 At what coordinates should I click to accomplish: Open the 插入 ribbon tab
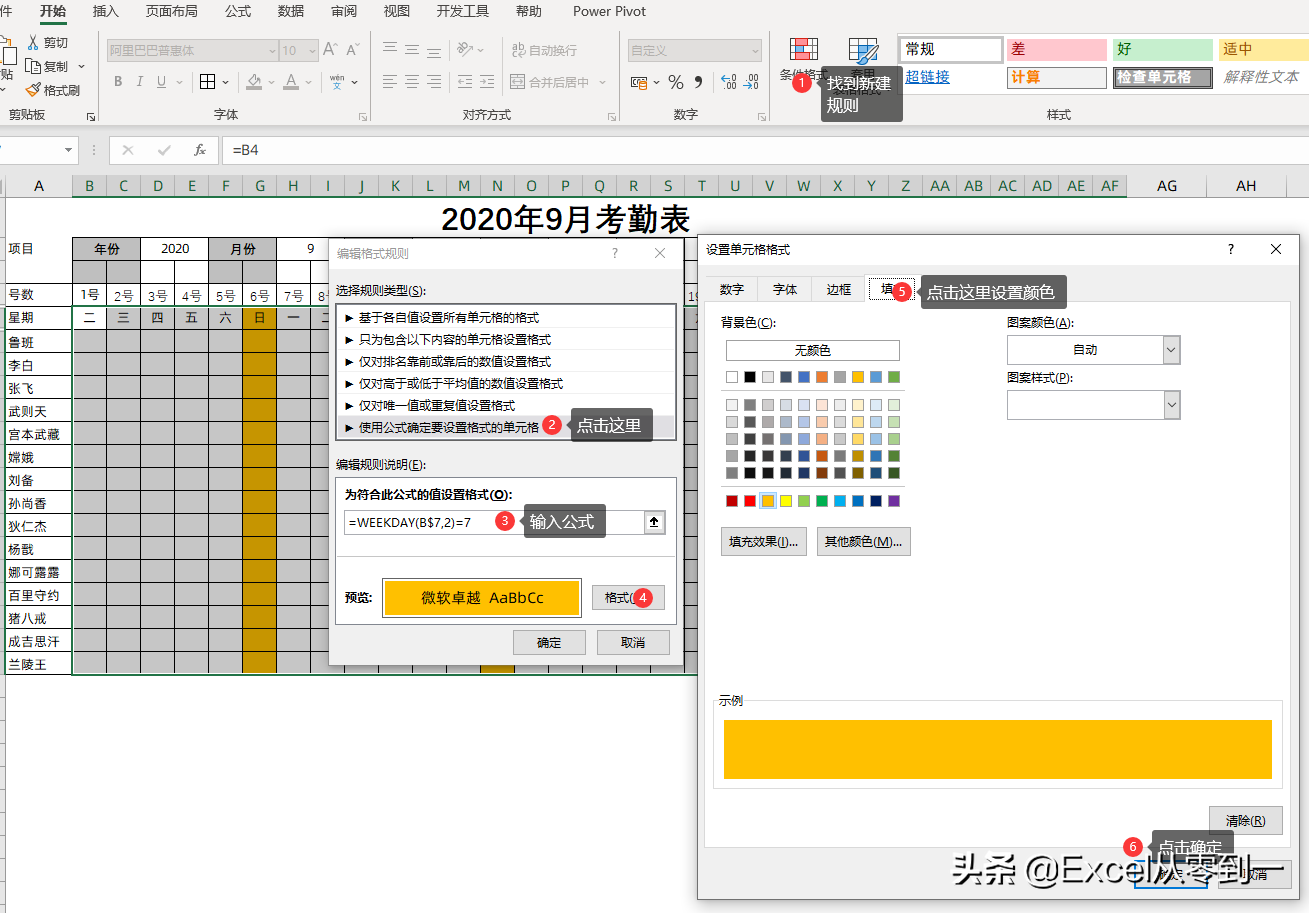[105, 12]
